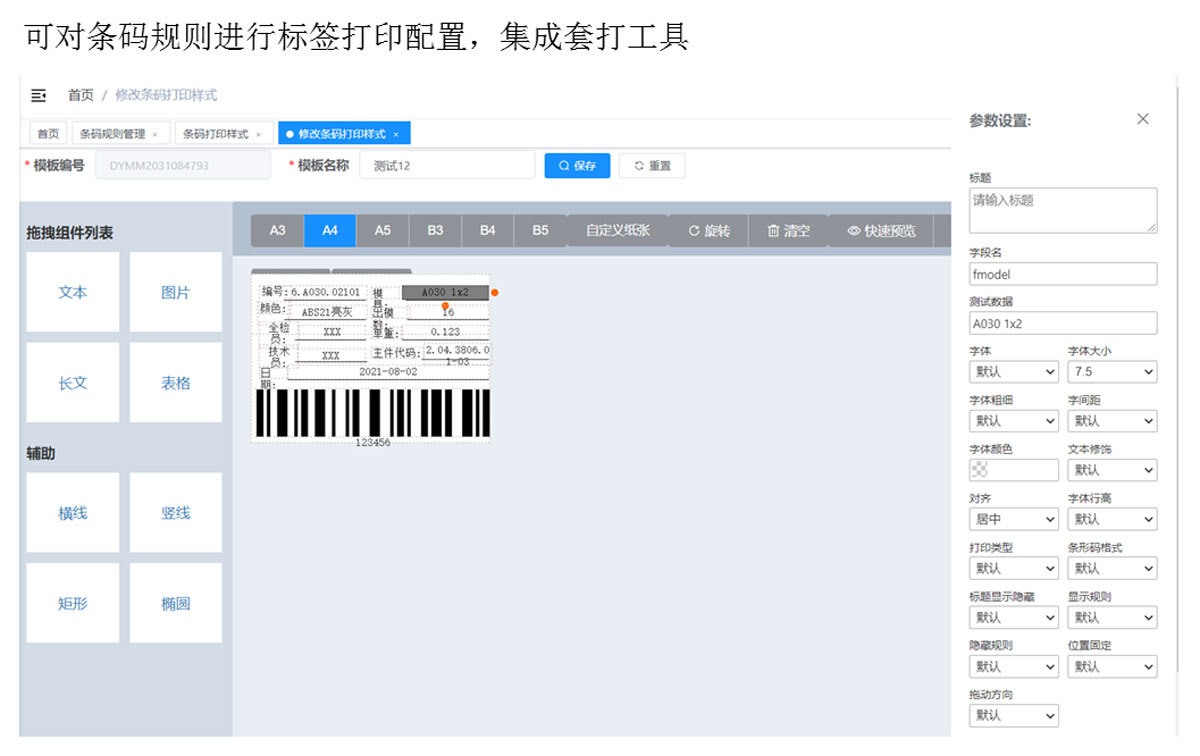Open the 字体大小 dropdown showing 7.5
1200x756 pixels.
[x=1112, y=372]
